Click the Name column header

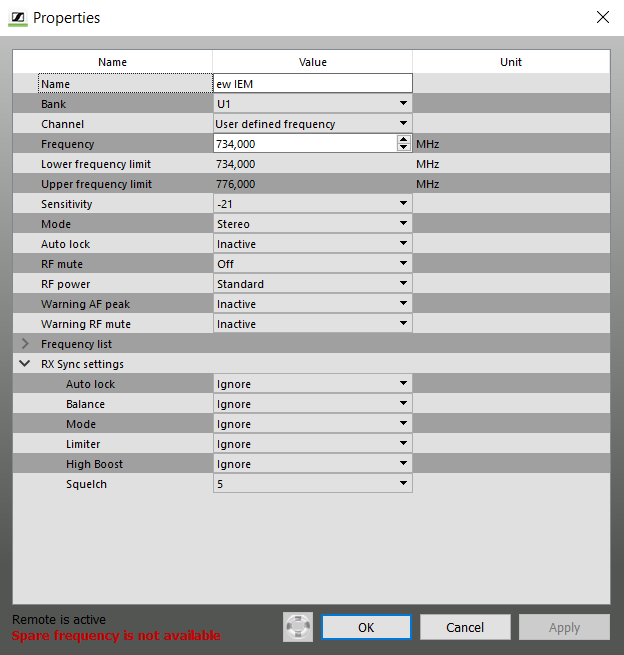point(112,62)
